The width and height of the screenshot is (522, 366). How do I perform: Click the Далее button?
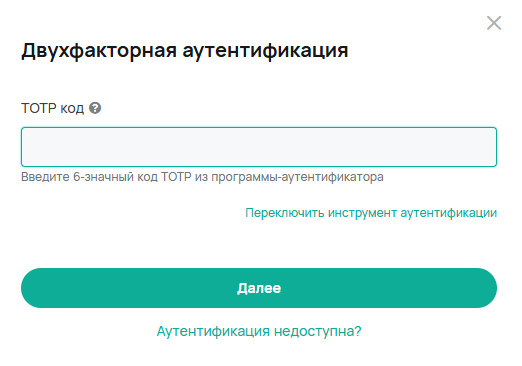259,288
